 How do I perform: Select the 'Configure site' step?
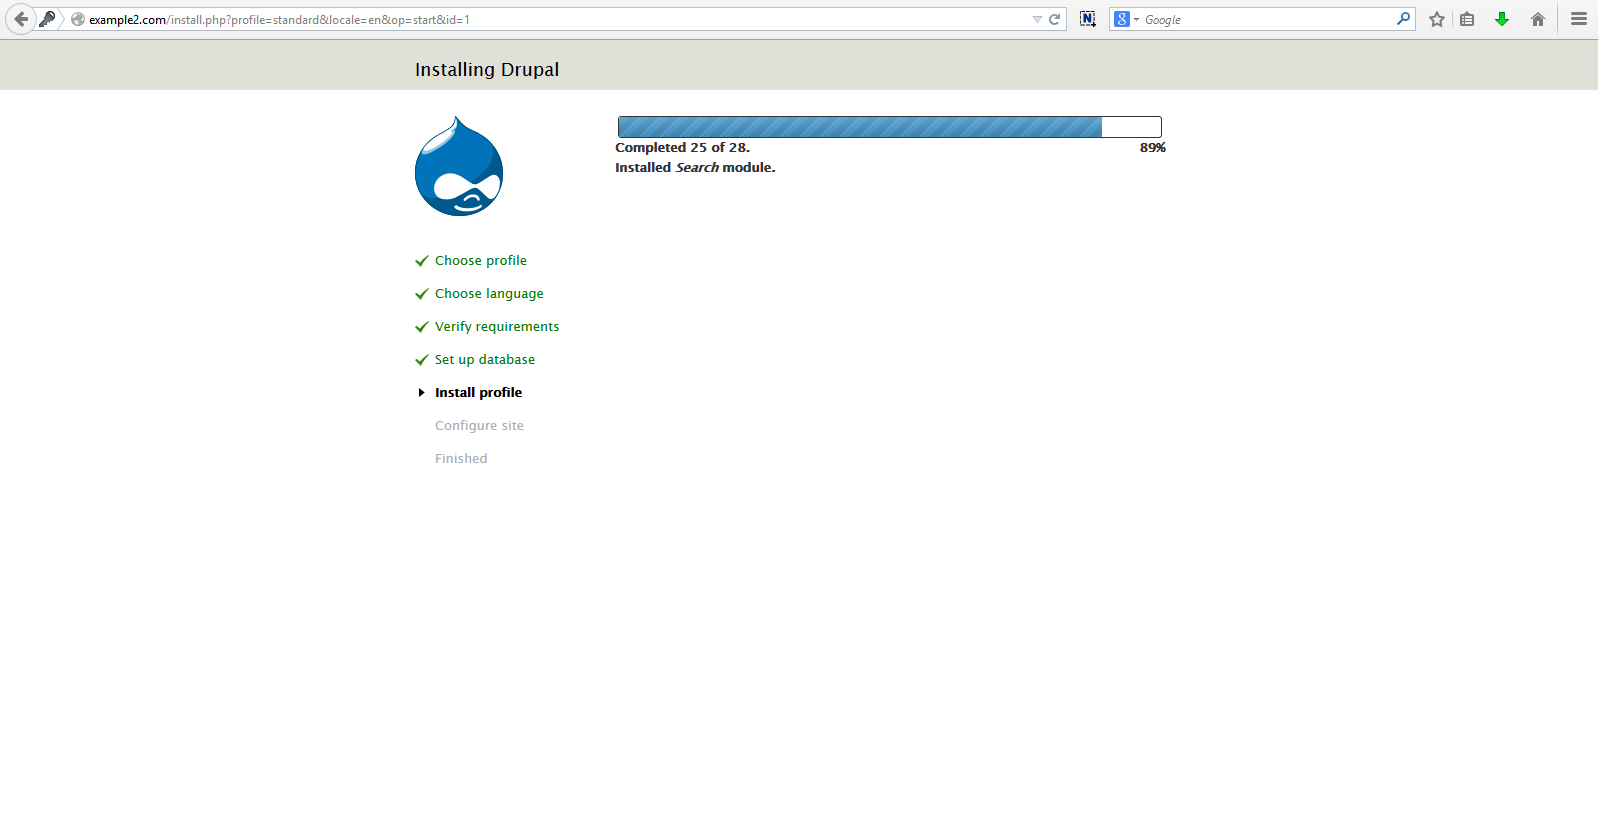(479, 425)
